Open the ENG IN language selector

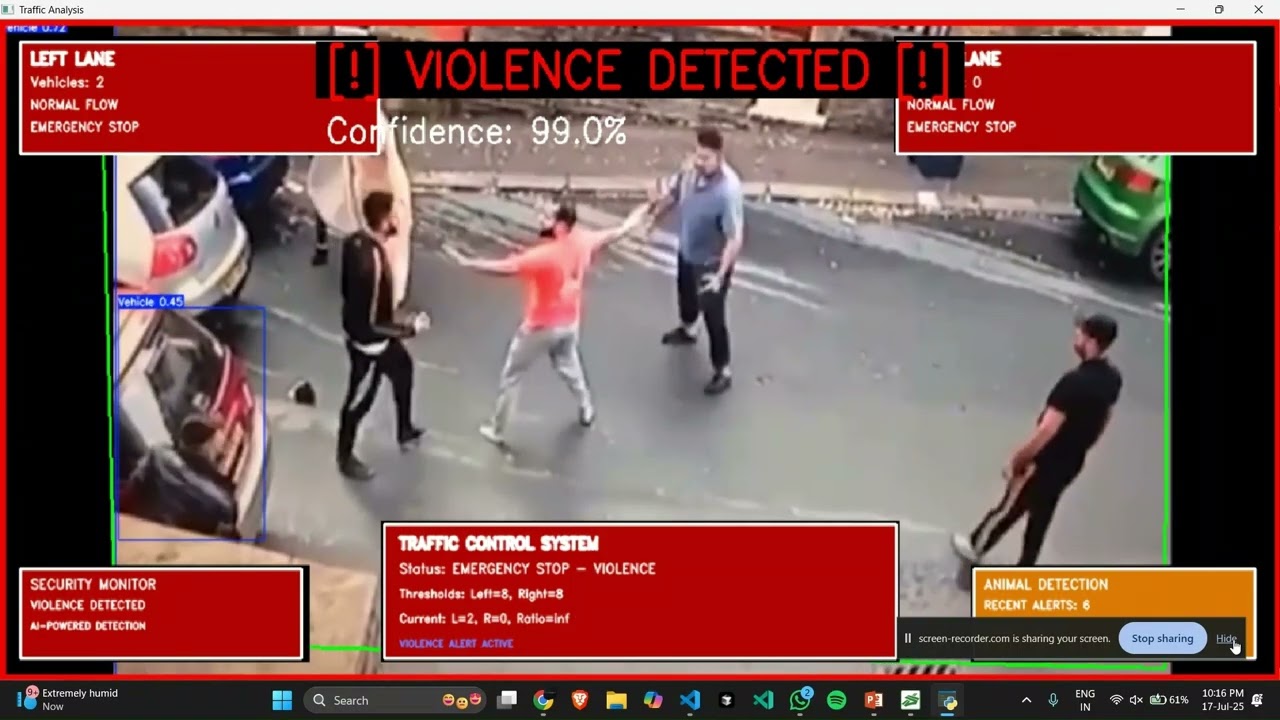tap(1084, 700)
